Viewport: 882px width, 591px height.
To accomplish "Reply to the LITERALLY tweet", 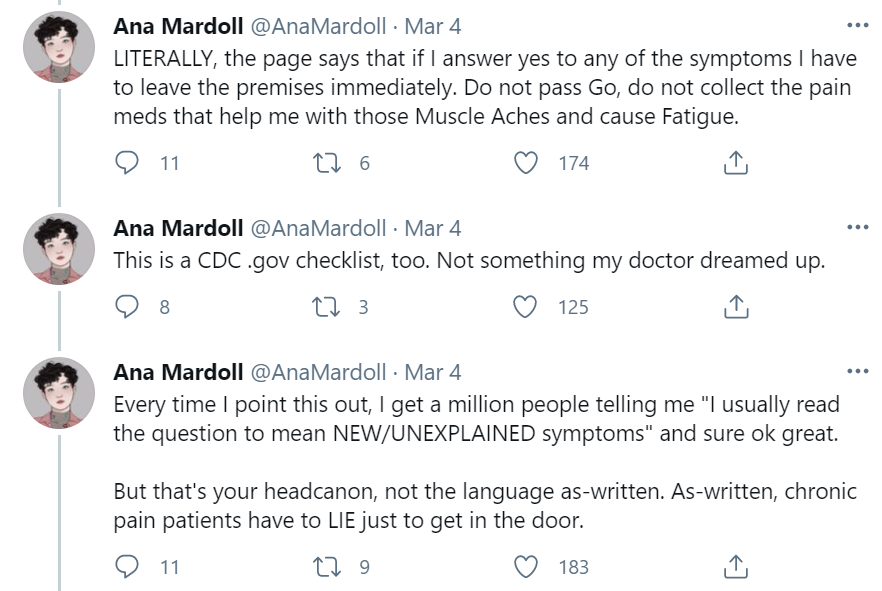I will click(128, 163).
